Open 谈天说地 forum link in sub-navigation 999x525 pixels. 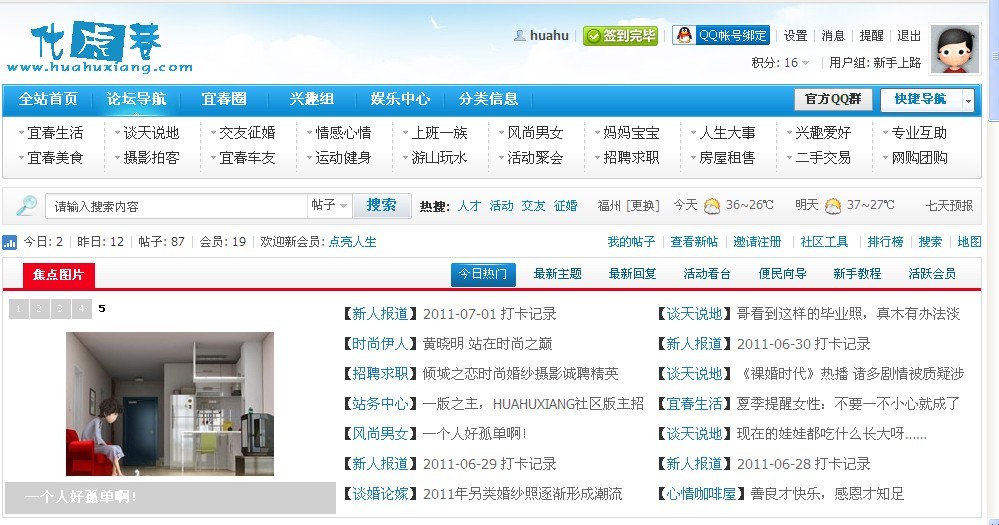(151, 133)
